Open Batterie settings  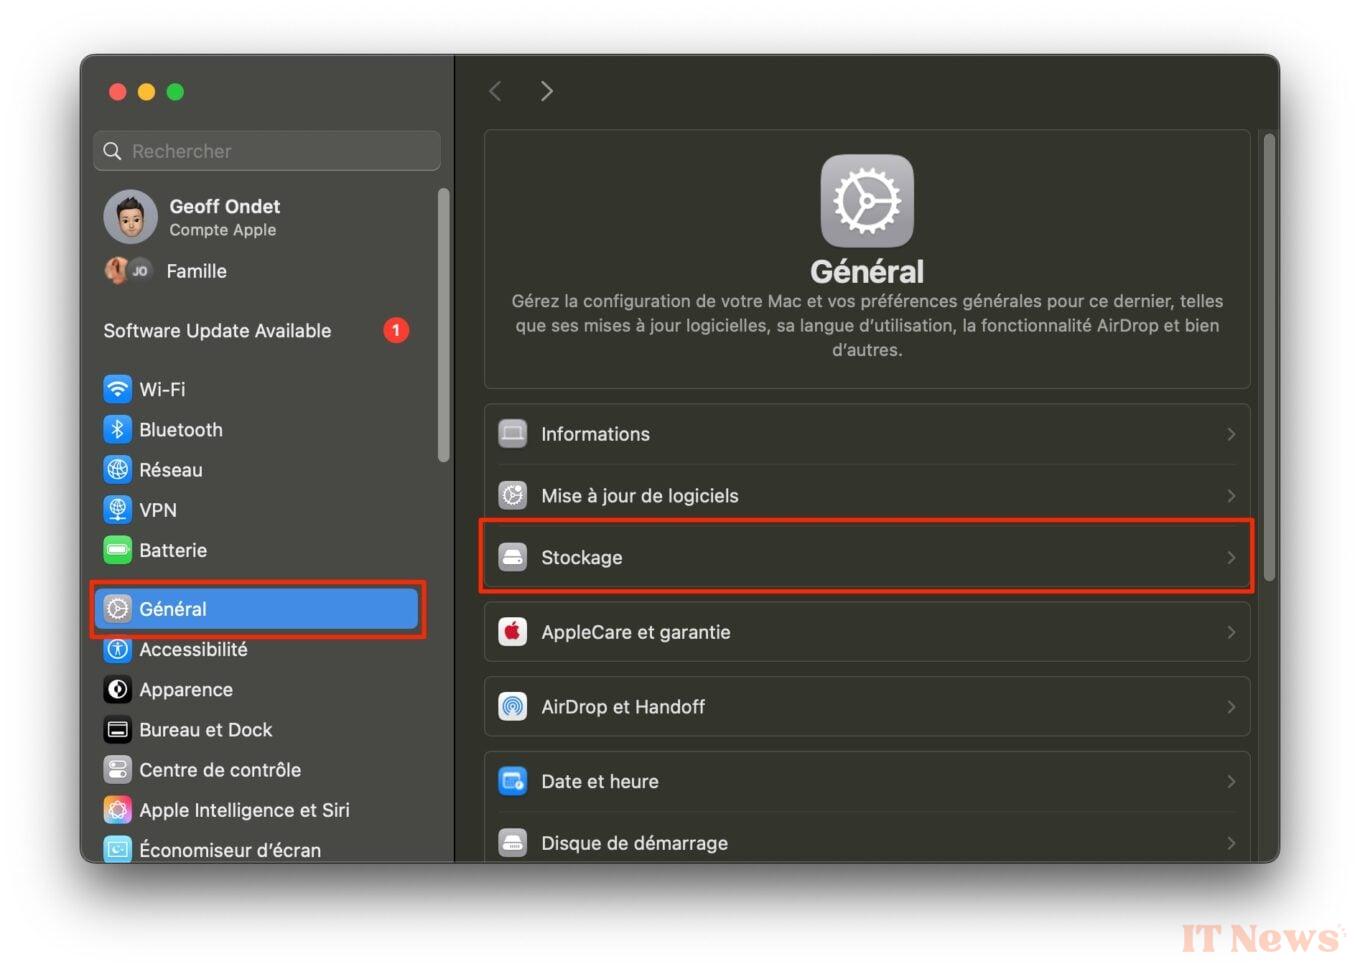click(173, 550)
